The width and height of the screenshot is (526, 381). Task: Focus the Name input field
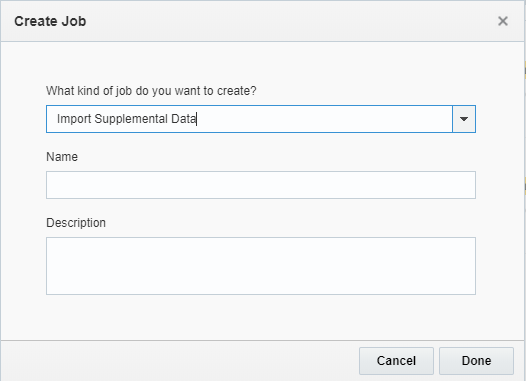tap(261, 185)
